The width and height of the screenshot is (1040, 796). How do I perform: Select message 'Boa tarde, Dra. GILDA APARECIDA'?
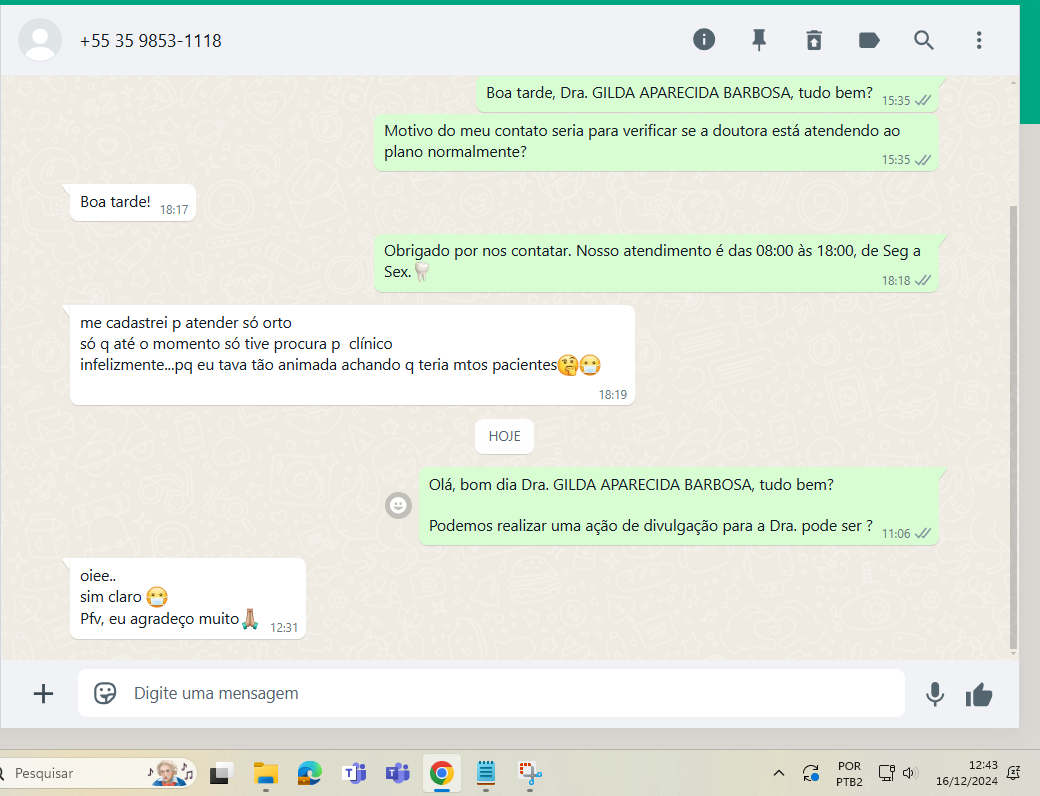[707, 94]
